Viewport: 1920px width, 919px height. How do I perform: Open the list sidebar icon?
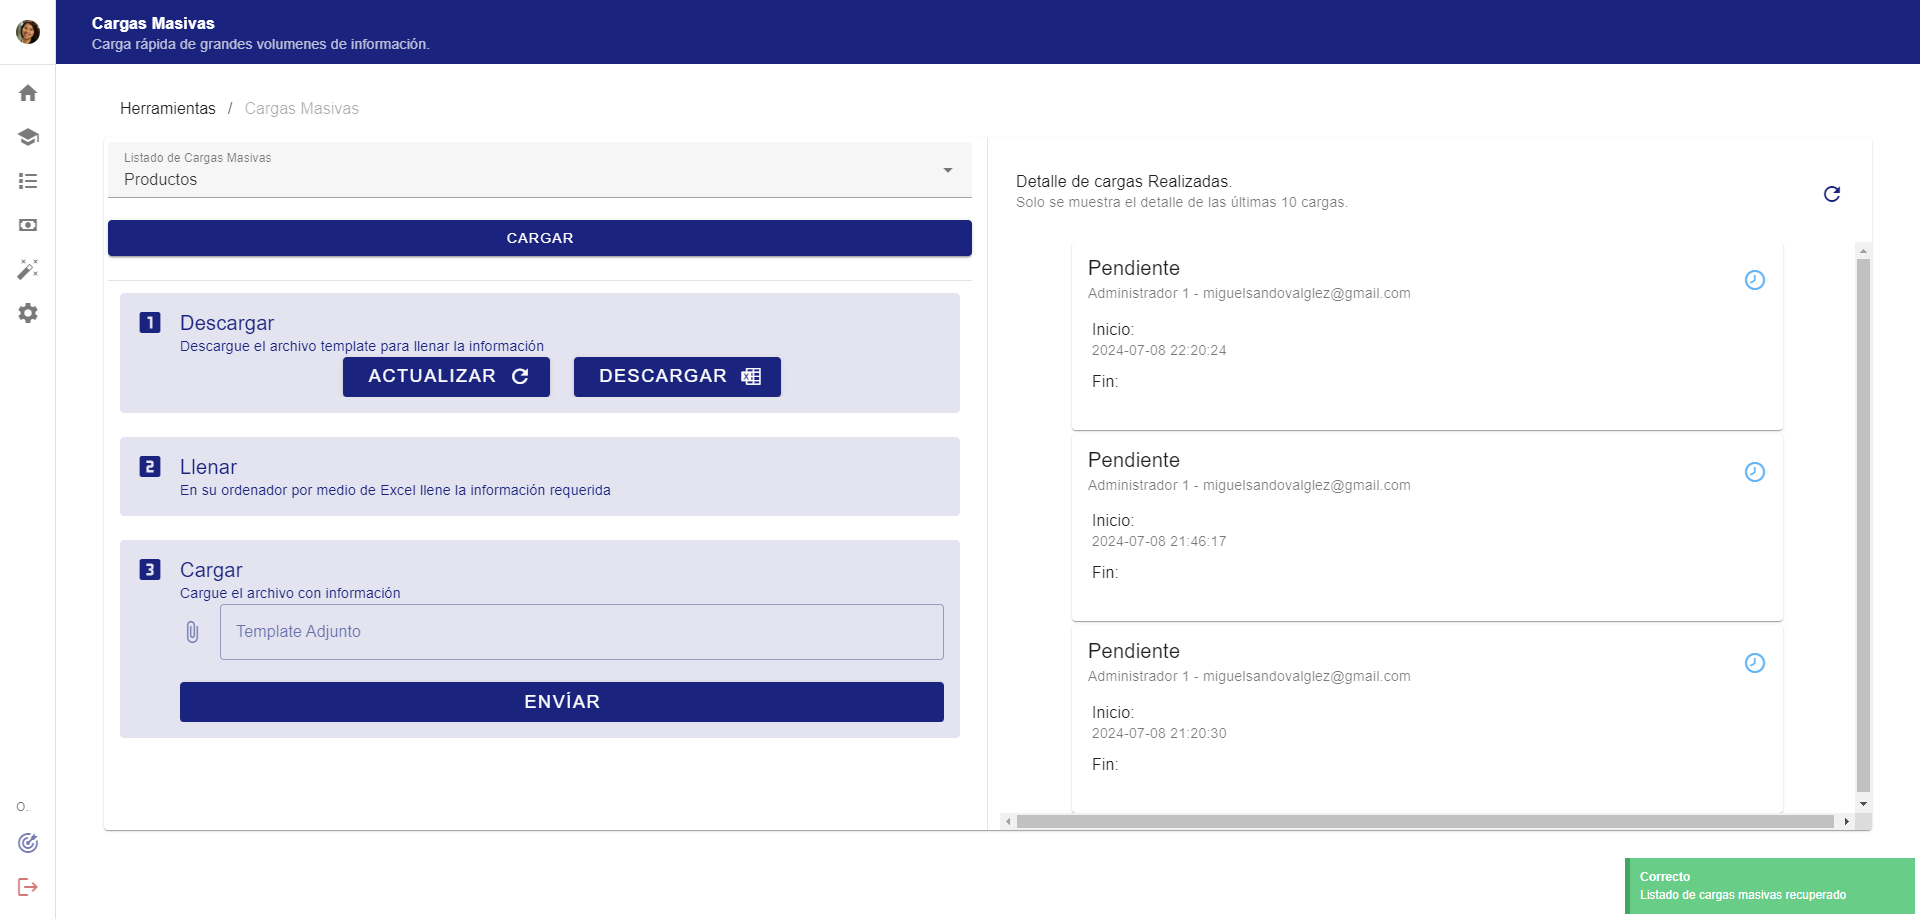click(28, 181)
